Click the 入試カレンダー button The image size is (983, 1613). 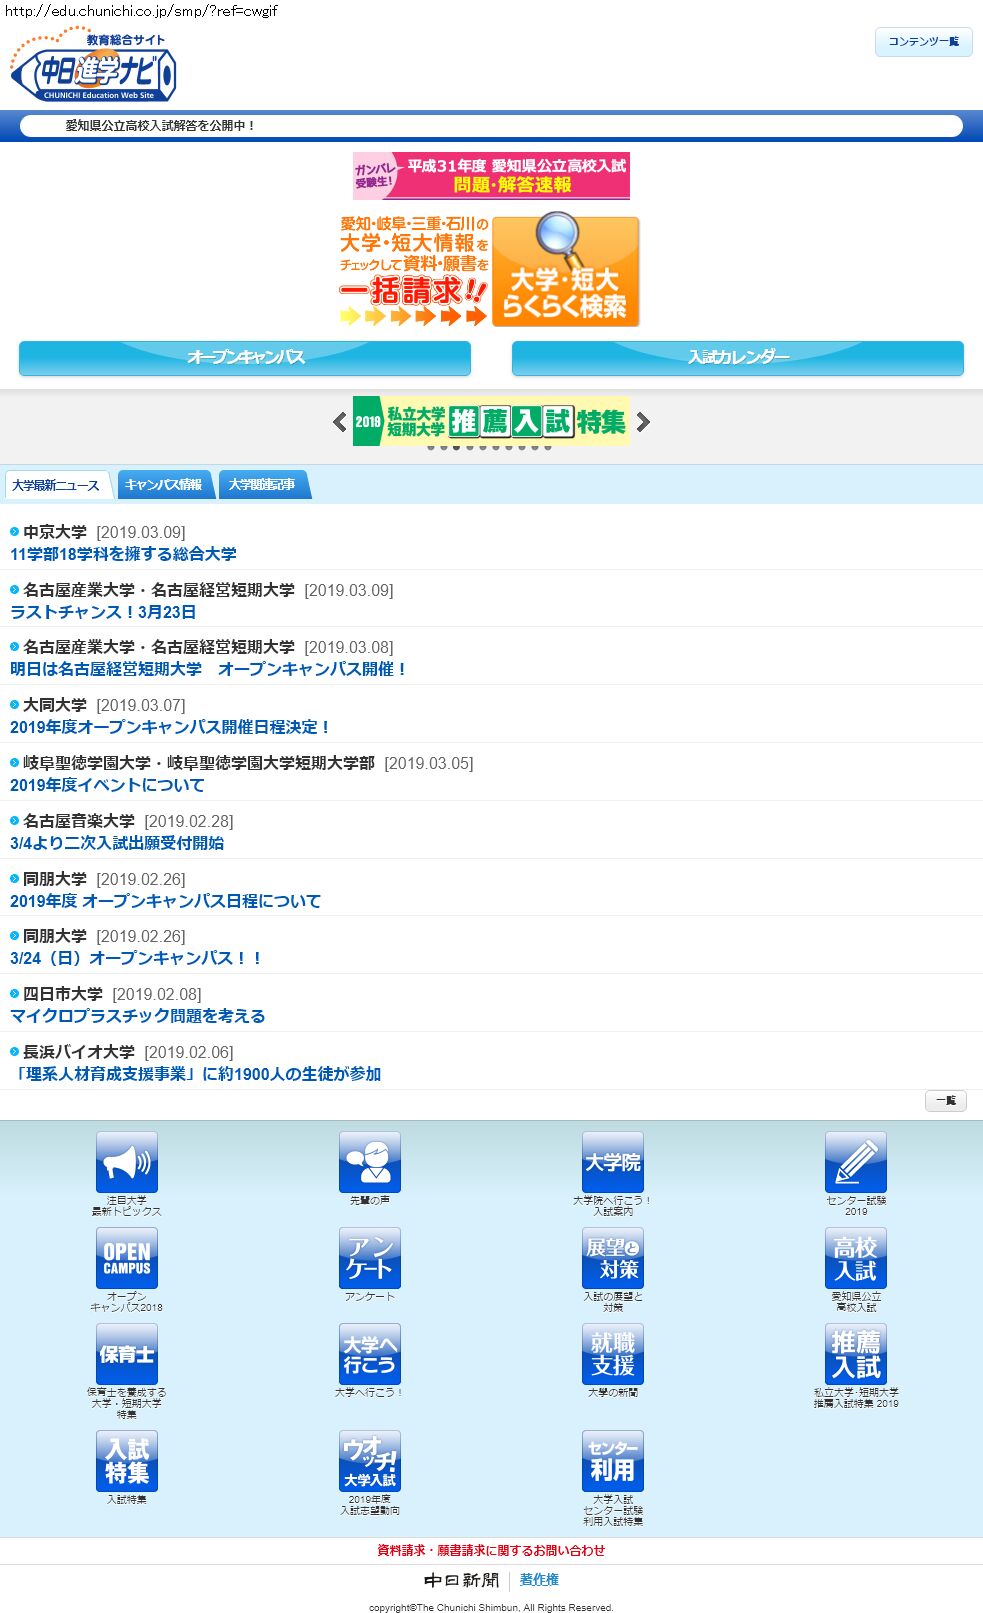(738, 358)
